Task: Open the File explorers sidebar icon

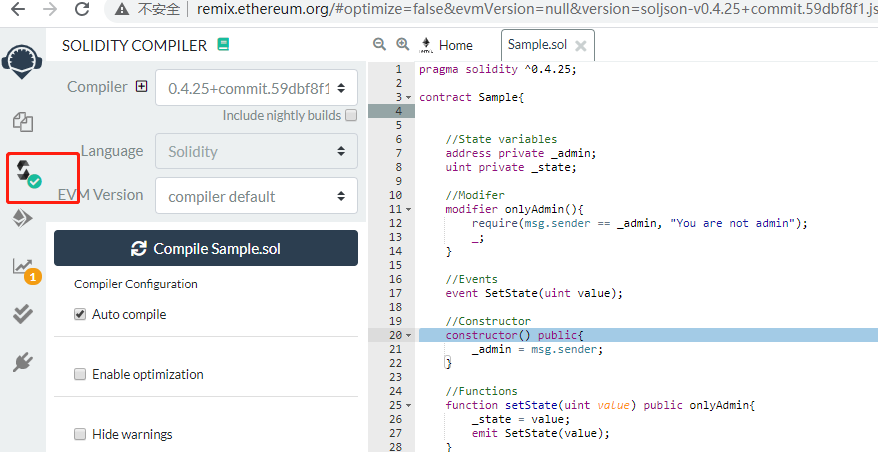Action: [23, 122]
